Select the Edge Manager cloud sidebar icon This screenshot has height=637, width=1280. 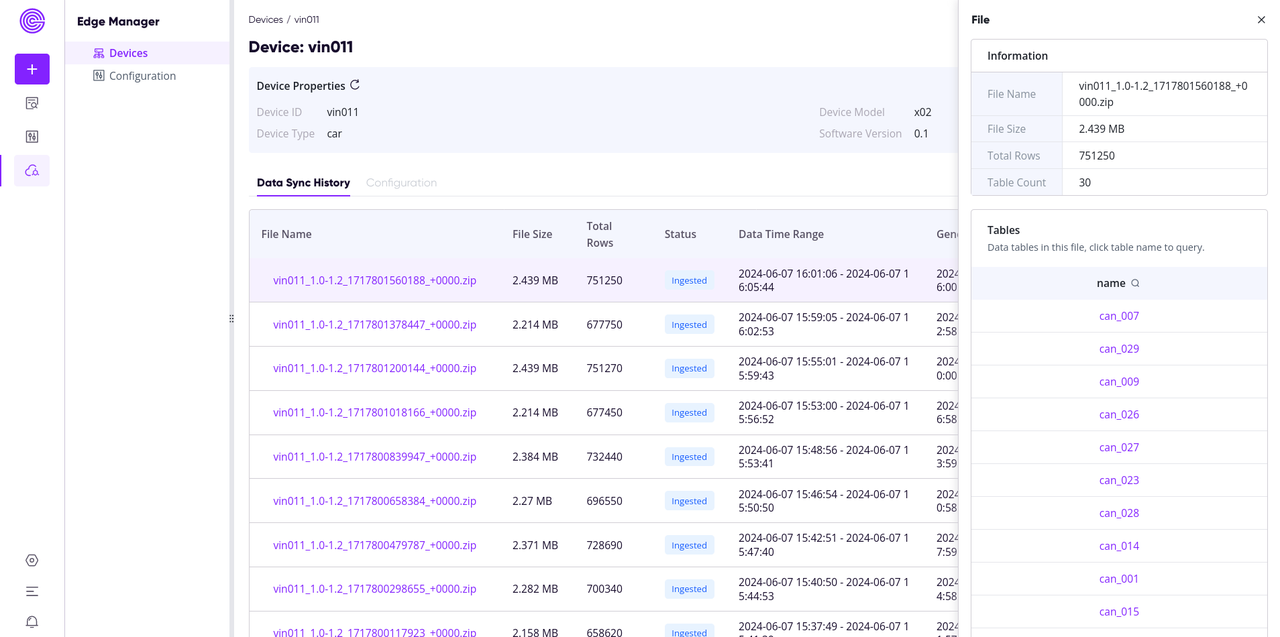[x=32, y=171]
